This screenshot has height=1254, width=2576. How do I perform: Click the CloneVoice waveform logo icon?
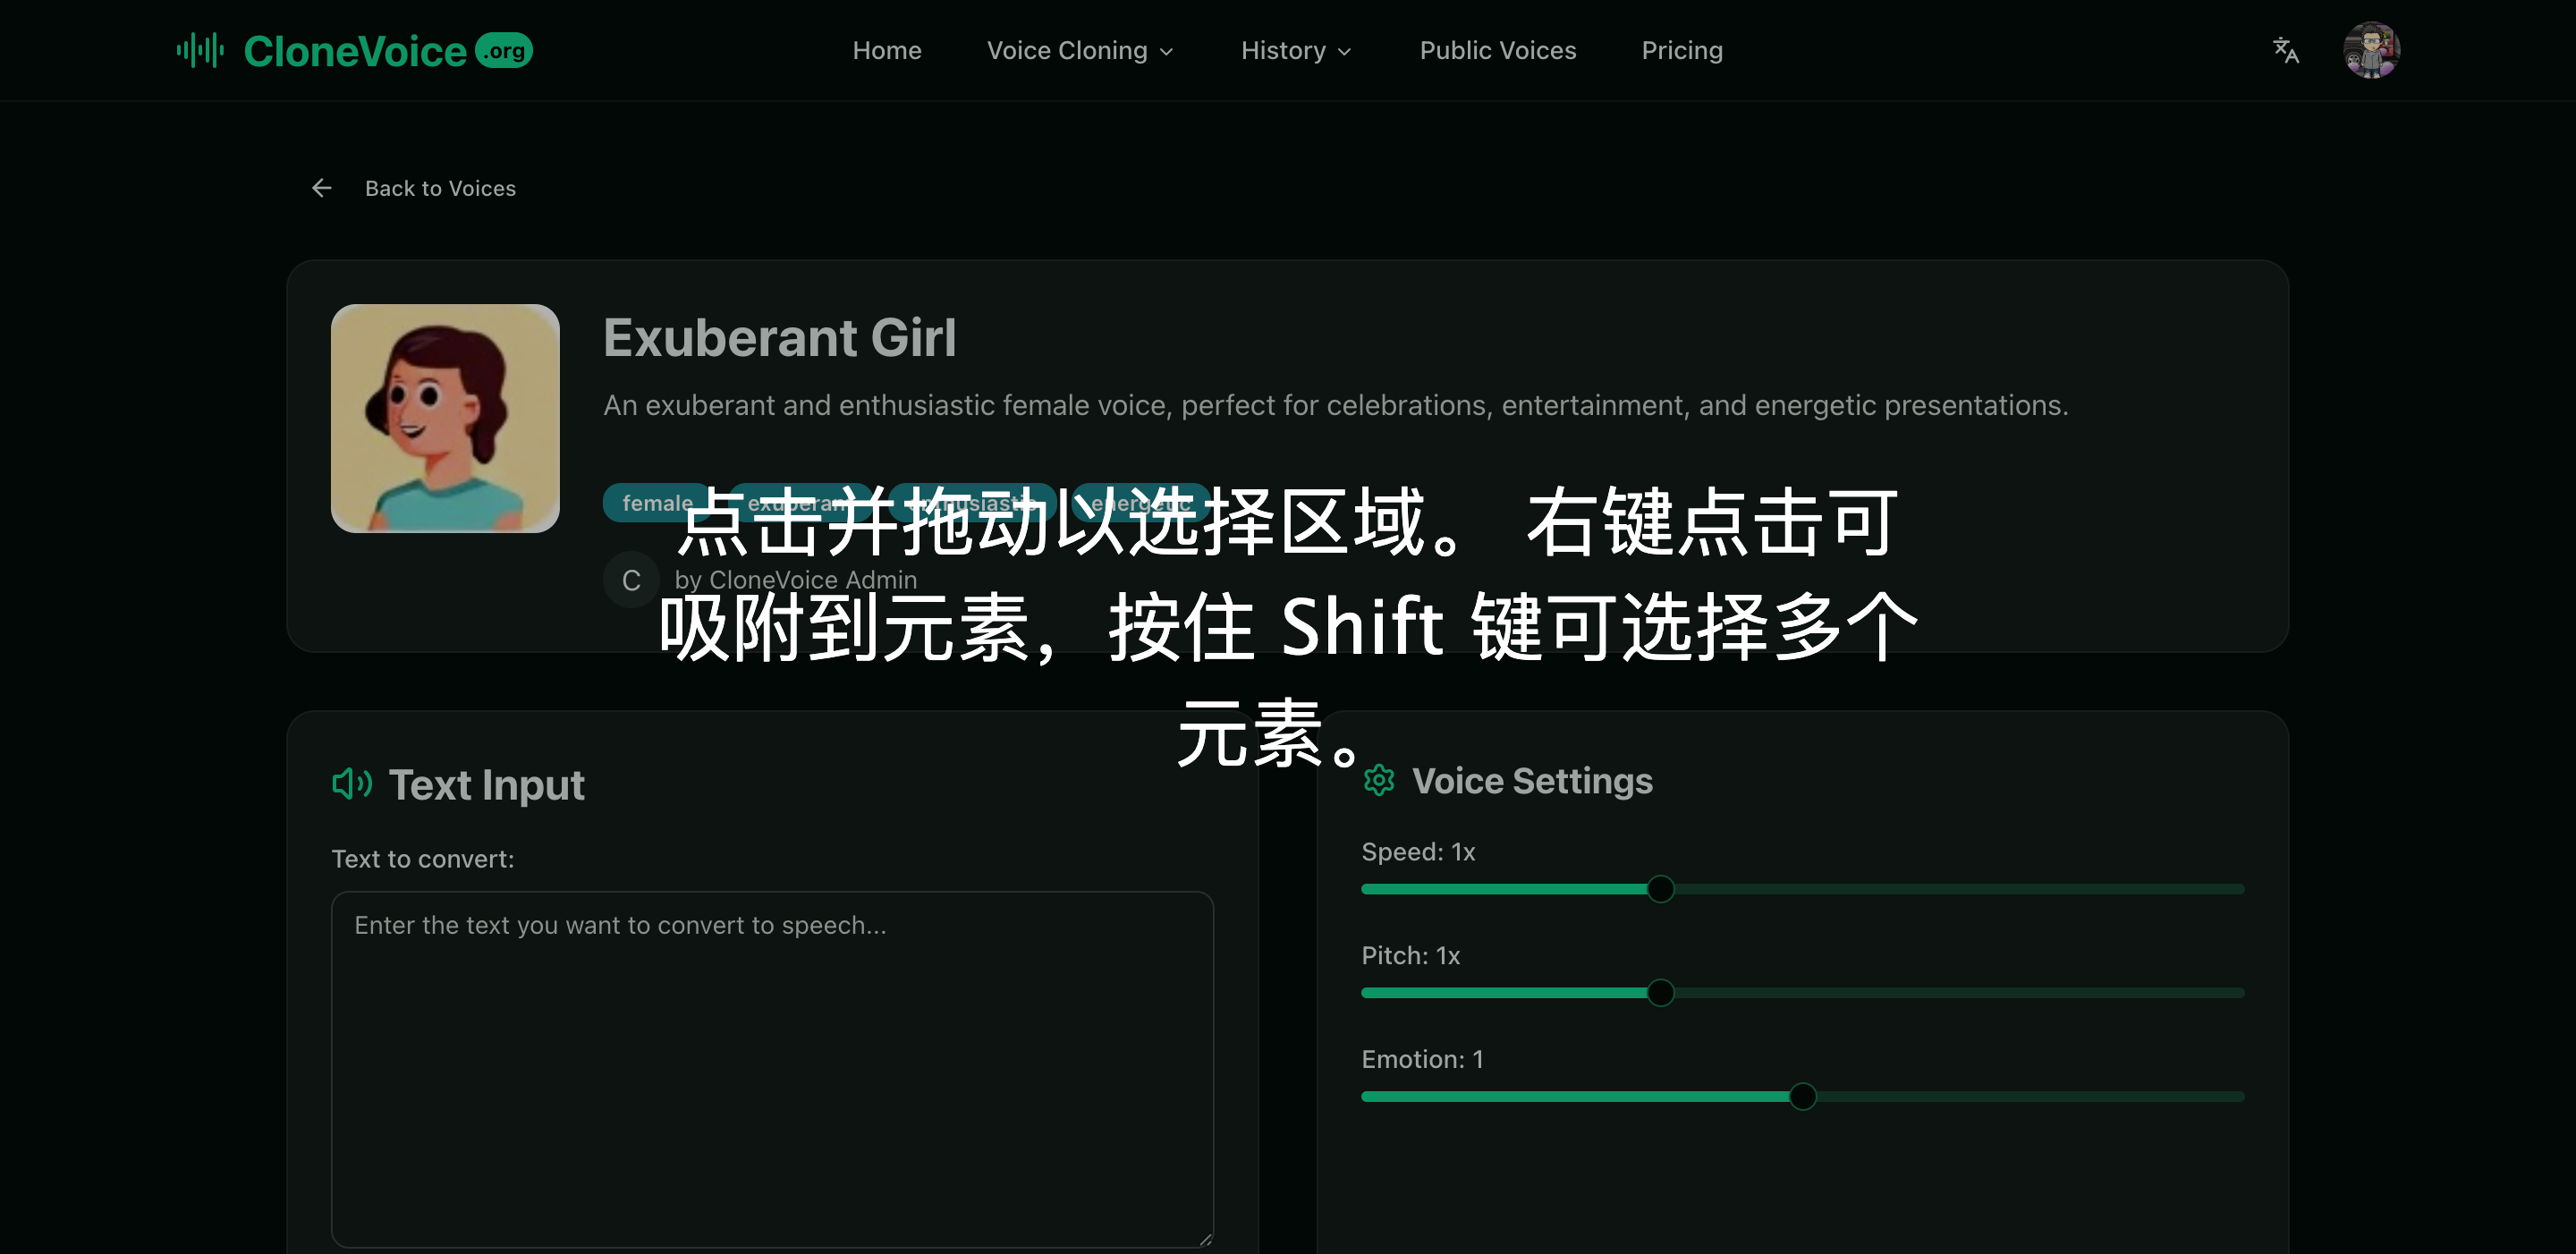click(x=199, y=50)
